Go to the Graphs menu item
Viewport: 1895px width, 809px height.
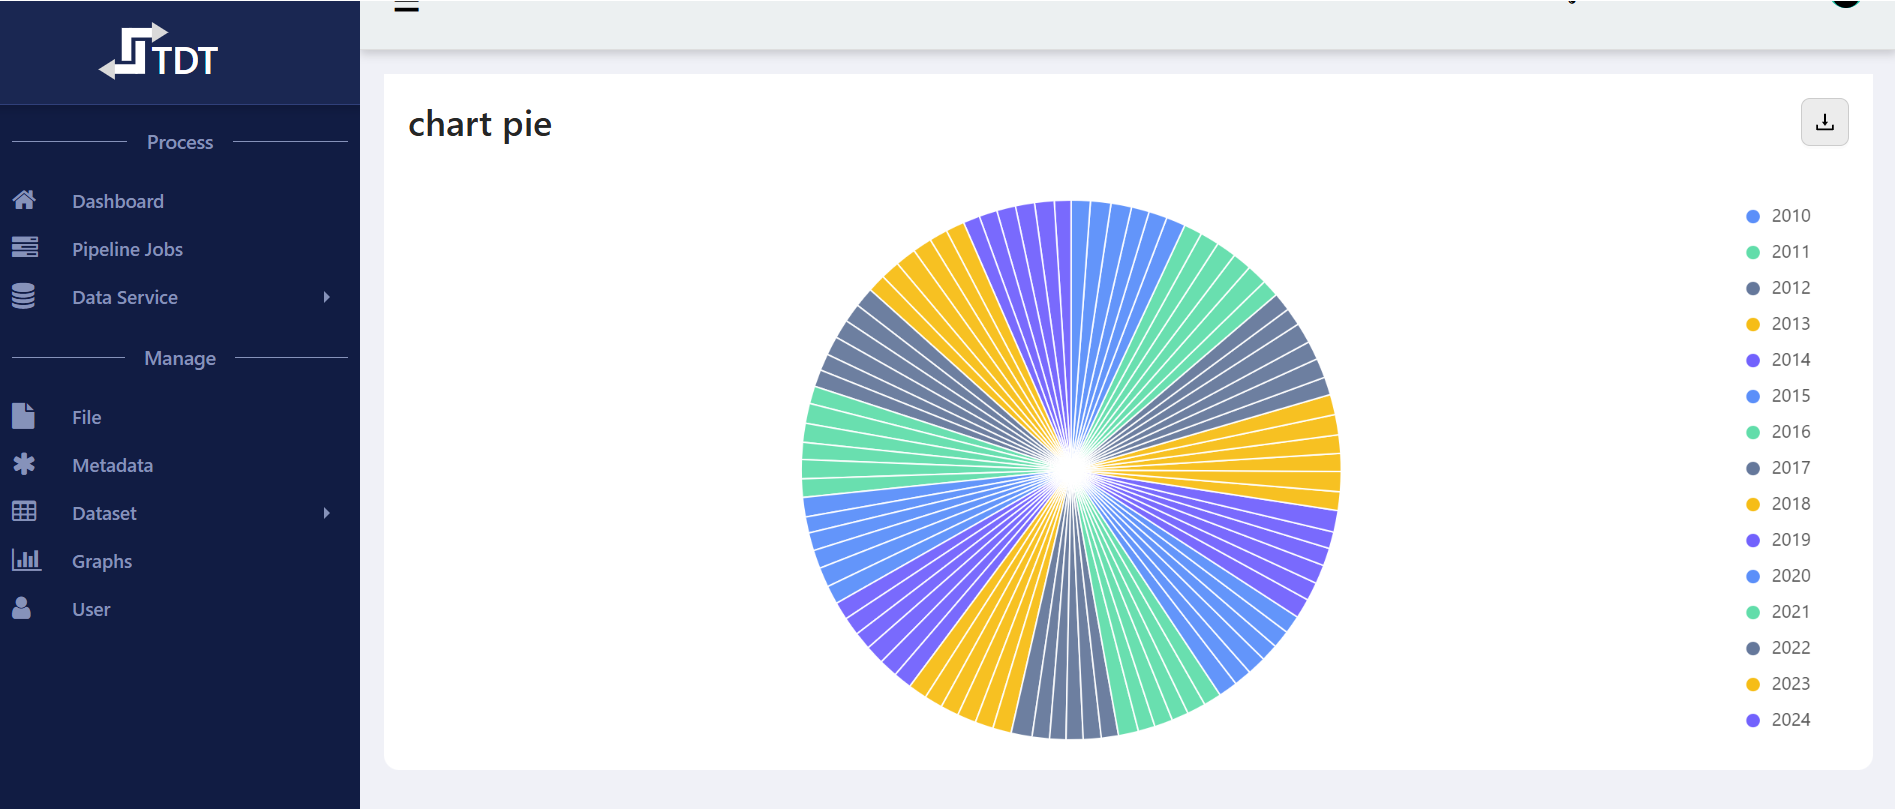pos(102,561)
